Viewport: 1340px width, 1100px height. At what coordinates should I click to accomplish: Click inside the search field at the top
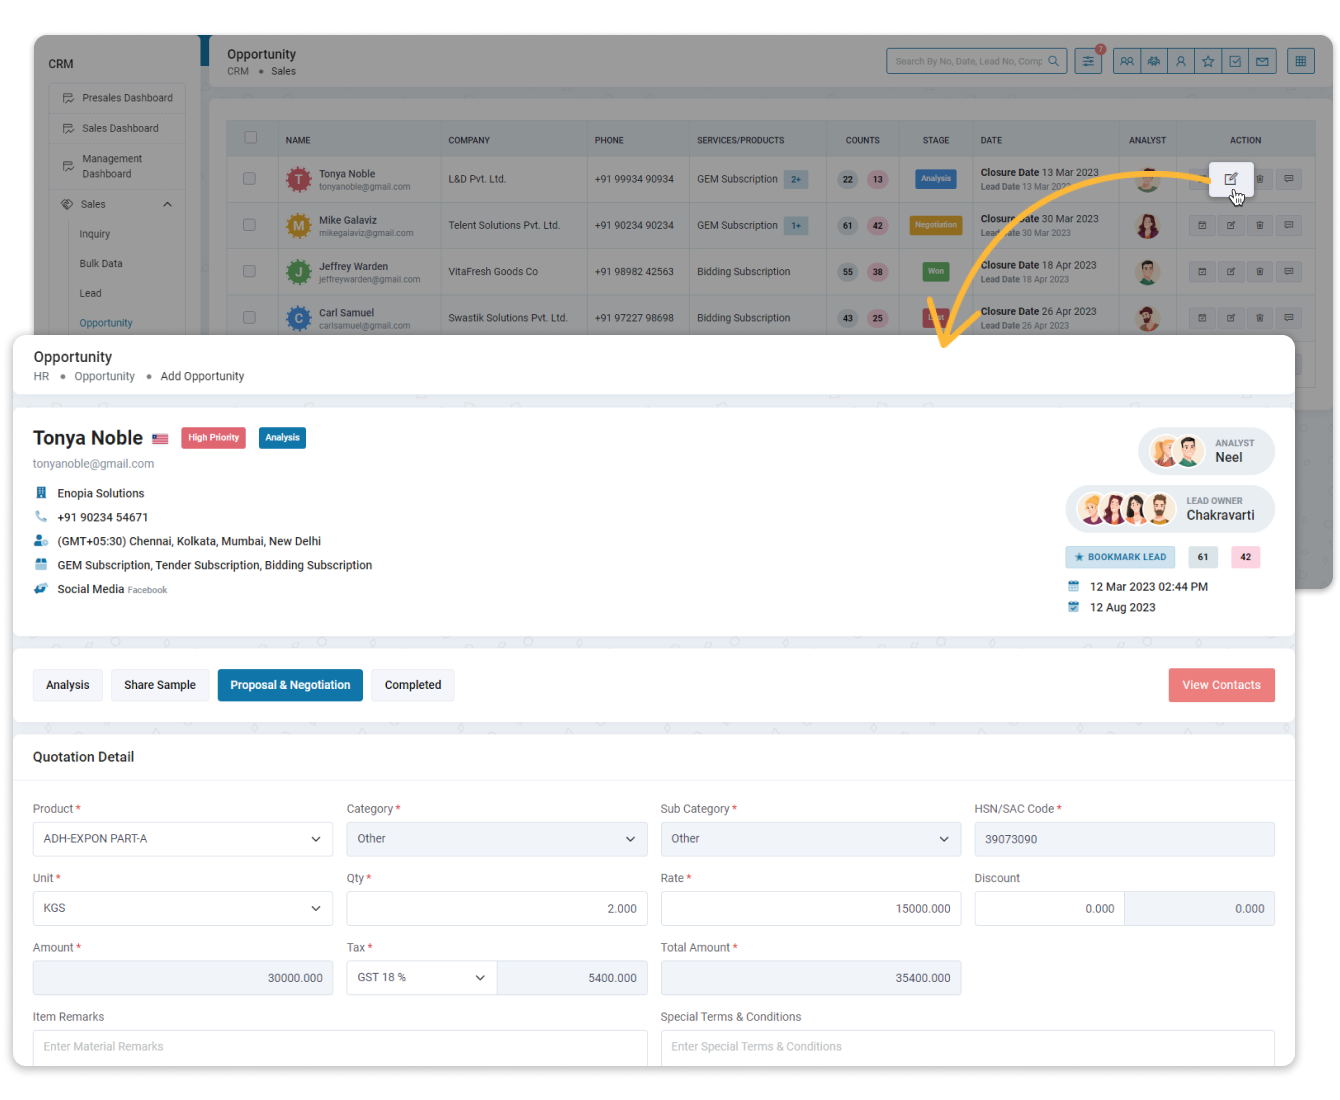(x=965, y=60)
